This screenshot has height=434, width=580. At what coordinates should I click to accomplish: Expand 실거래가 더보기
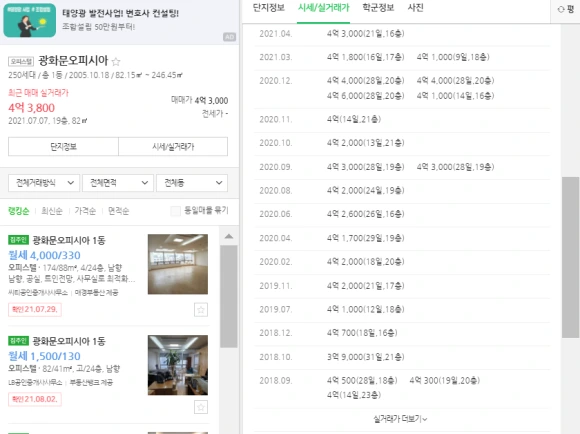(x=400, y=419)
